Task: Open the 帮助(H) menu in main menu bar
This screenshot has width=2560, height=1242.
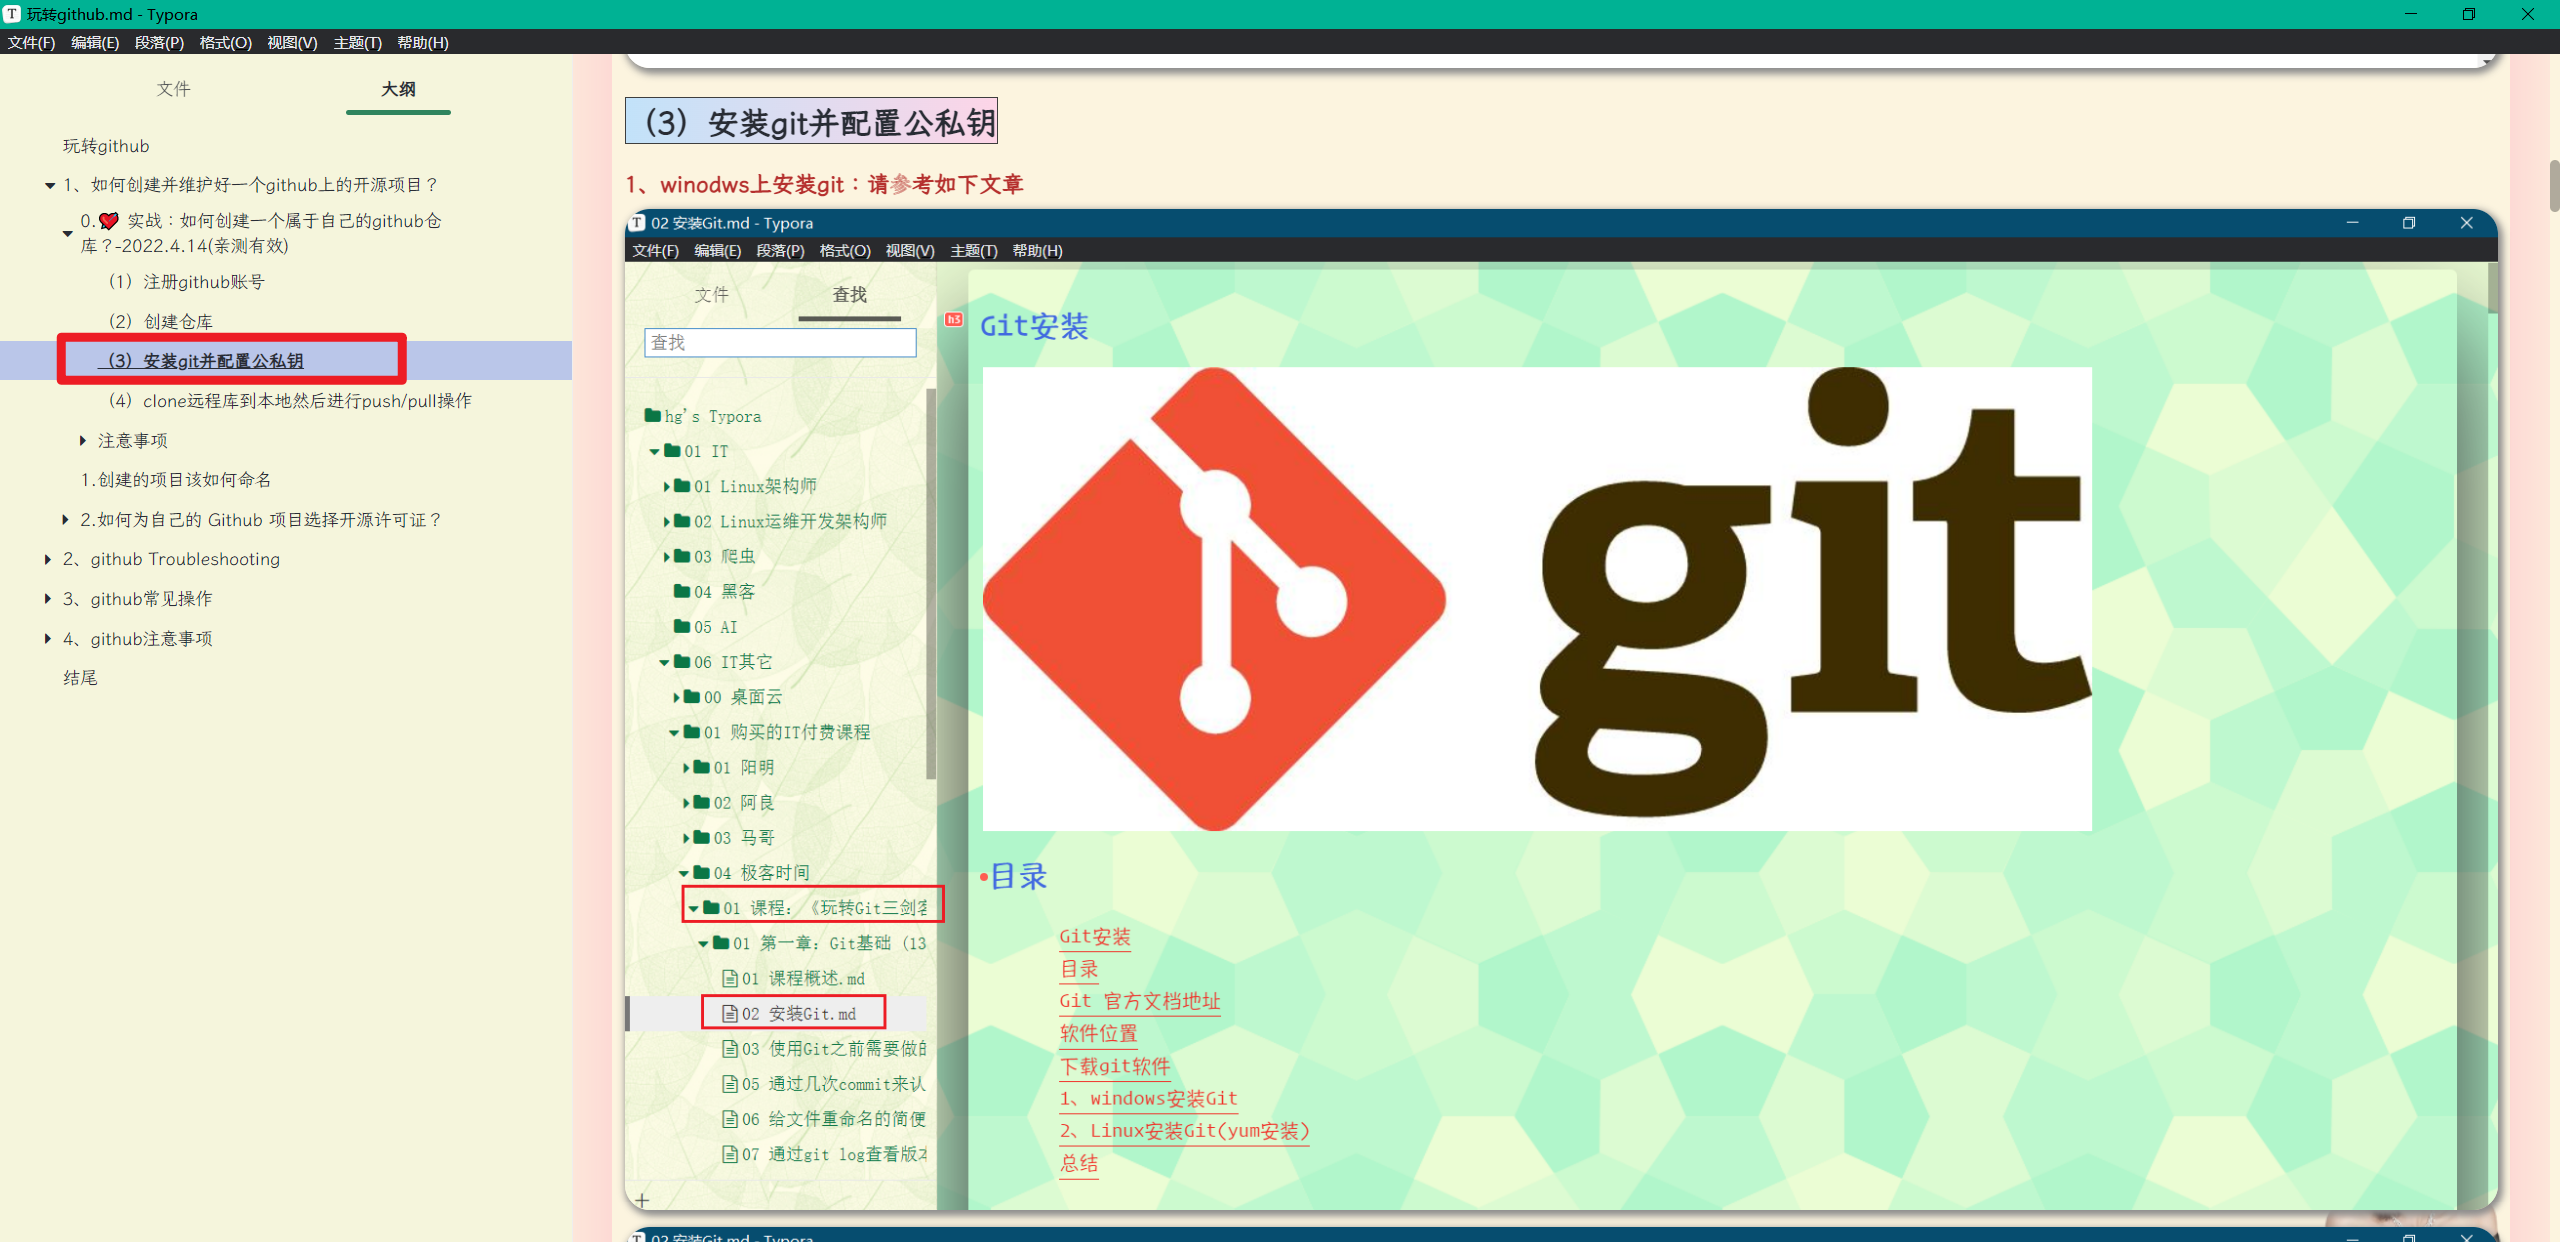Action: [x=422, y=42]
